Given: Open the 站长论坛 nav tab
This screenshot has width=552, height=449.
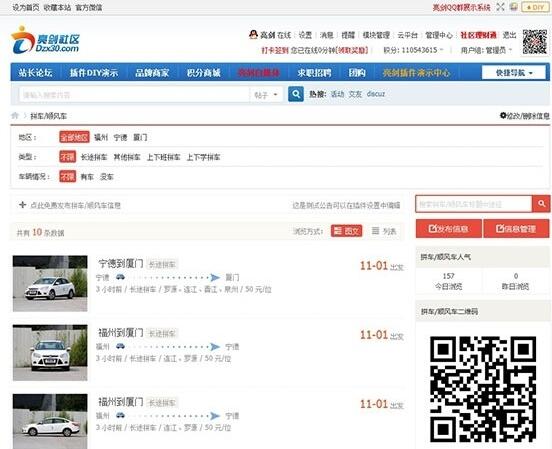Looking at the screenshot, I should click(x=36, y=73).
